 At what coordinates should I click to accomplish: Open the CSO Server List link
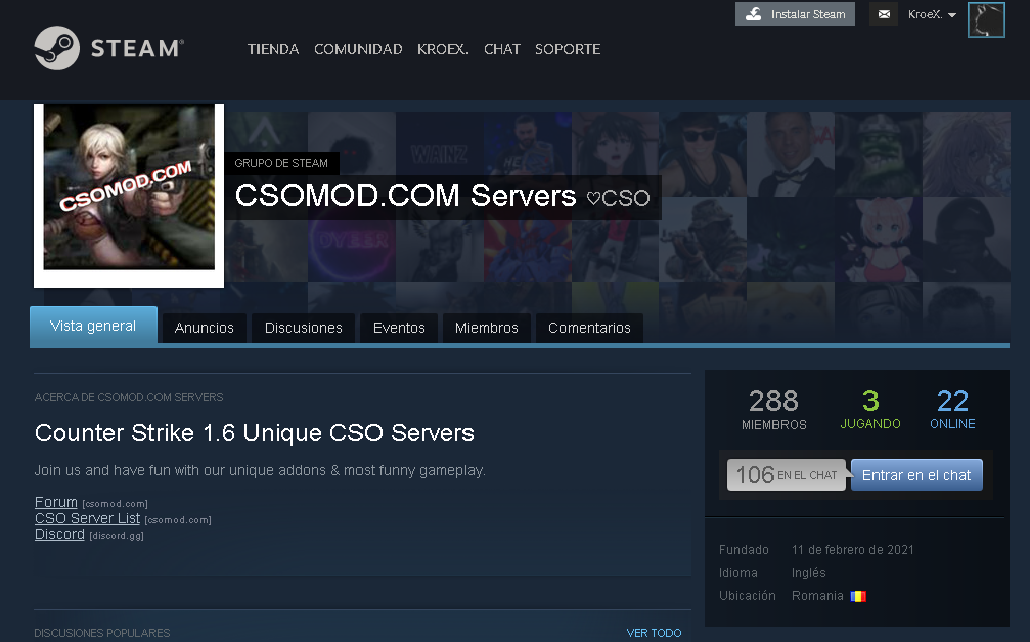87,518
